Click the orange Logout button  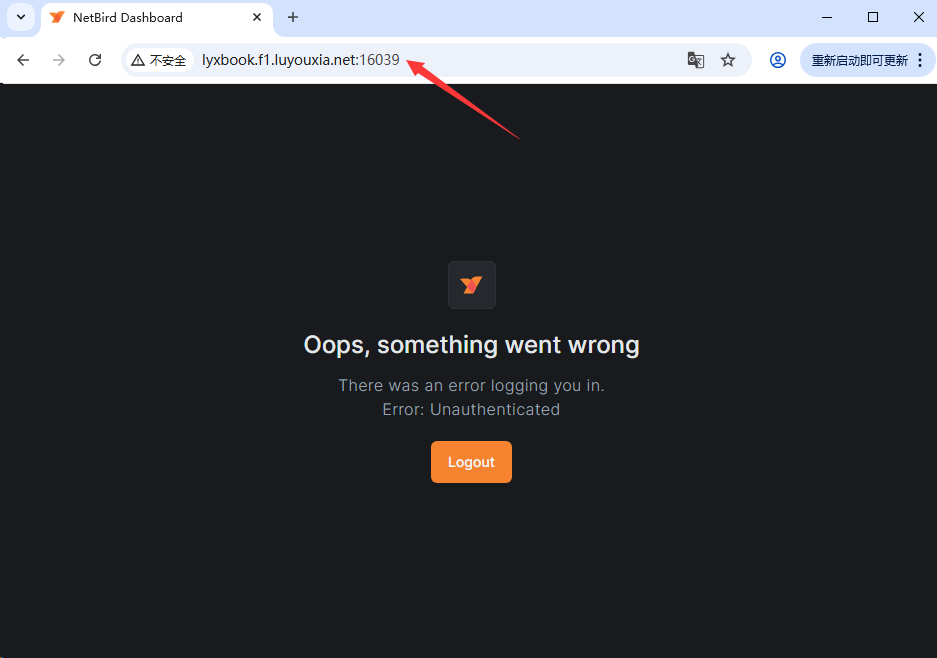point(471,462)
